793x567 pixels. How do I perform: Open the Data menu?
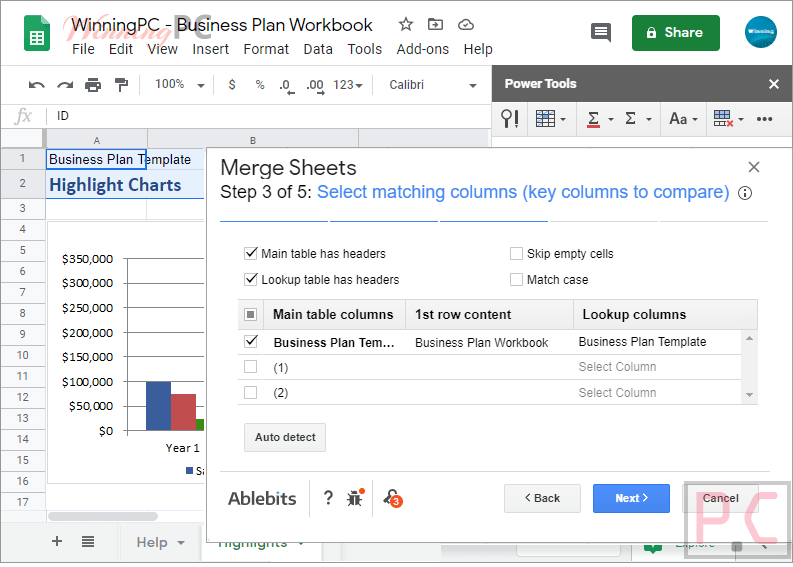coord(318,50)
